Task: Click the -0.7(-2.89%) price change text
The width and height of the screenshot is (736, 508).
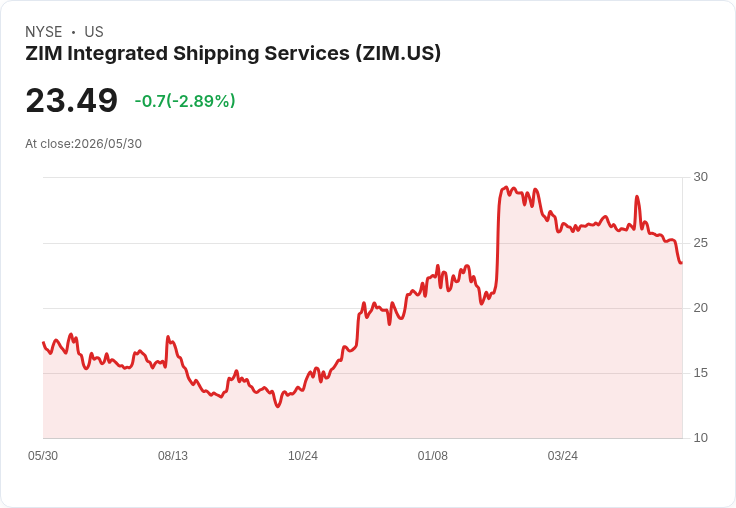Action: pyautogui.click(x=185, y=101)
